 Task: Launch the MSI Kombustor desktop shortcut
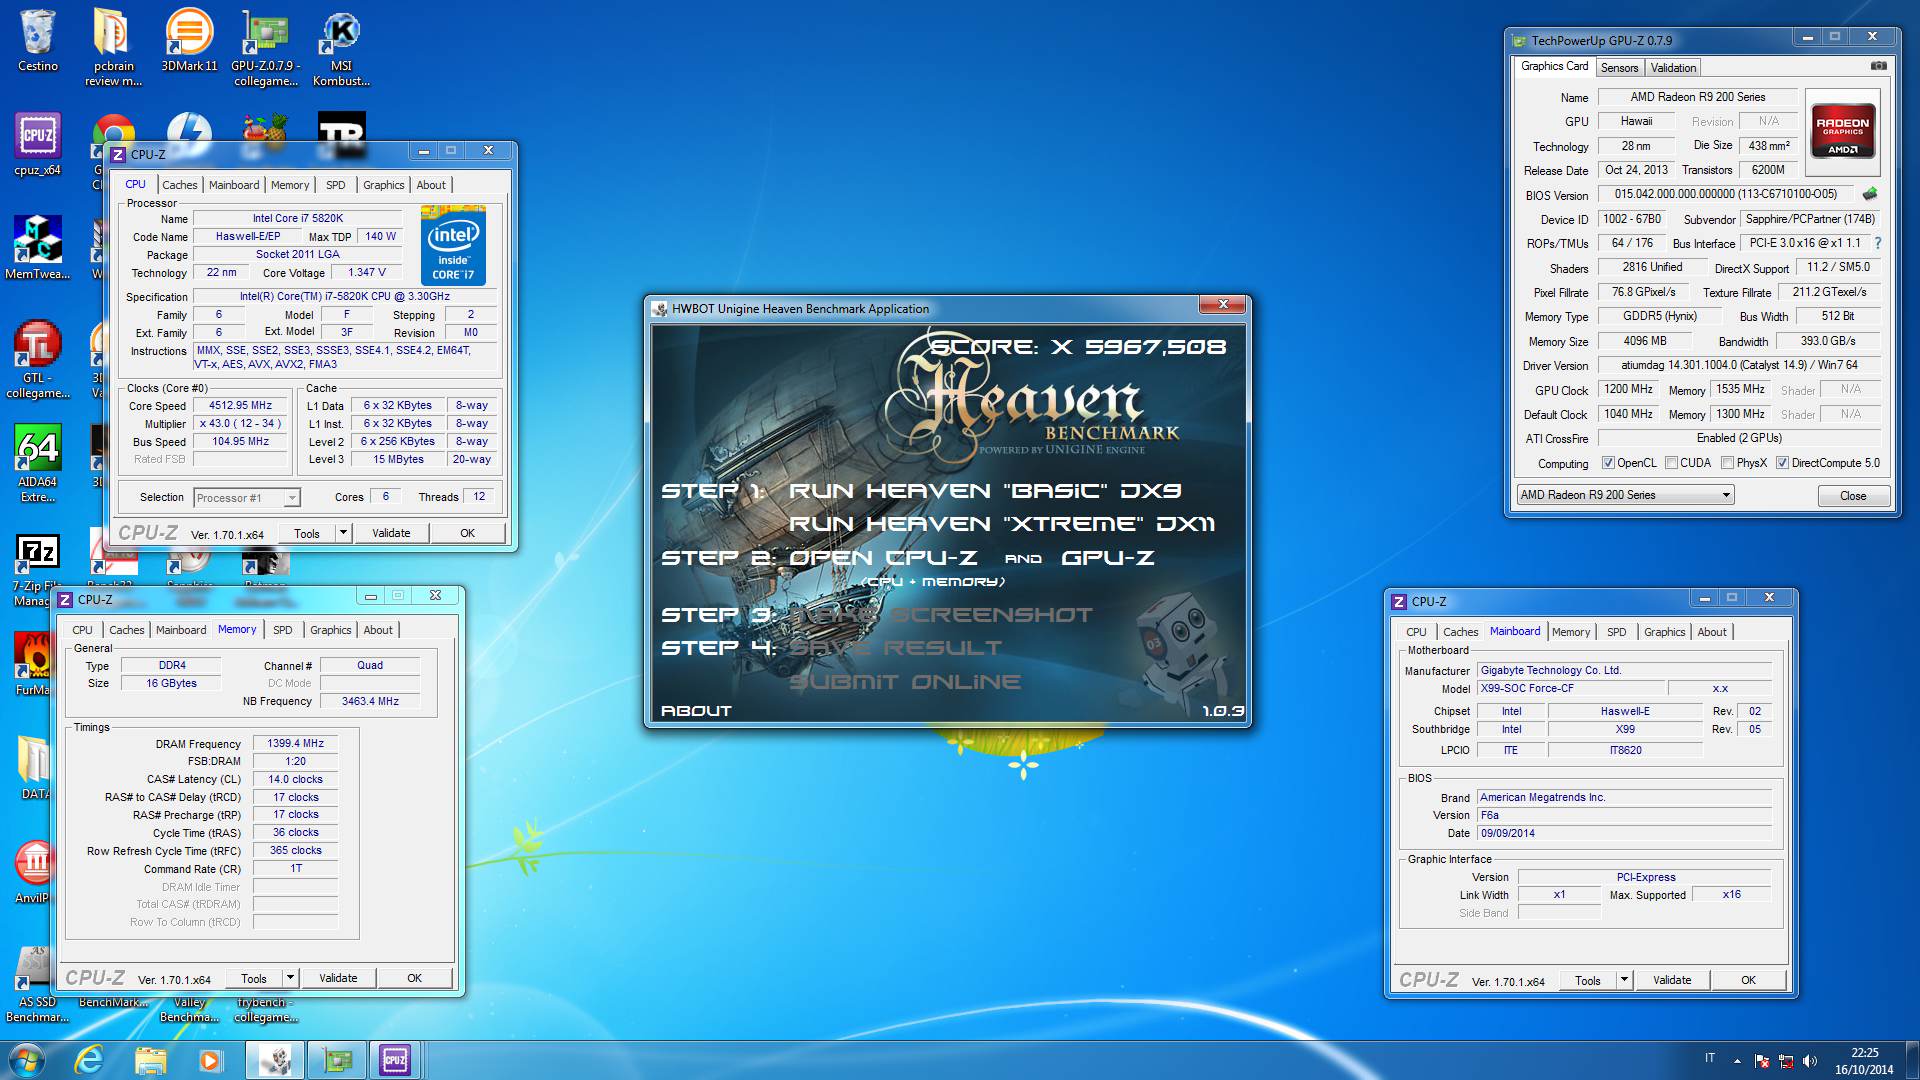(341, 46)
